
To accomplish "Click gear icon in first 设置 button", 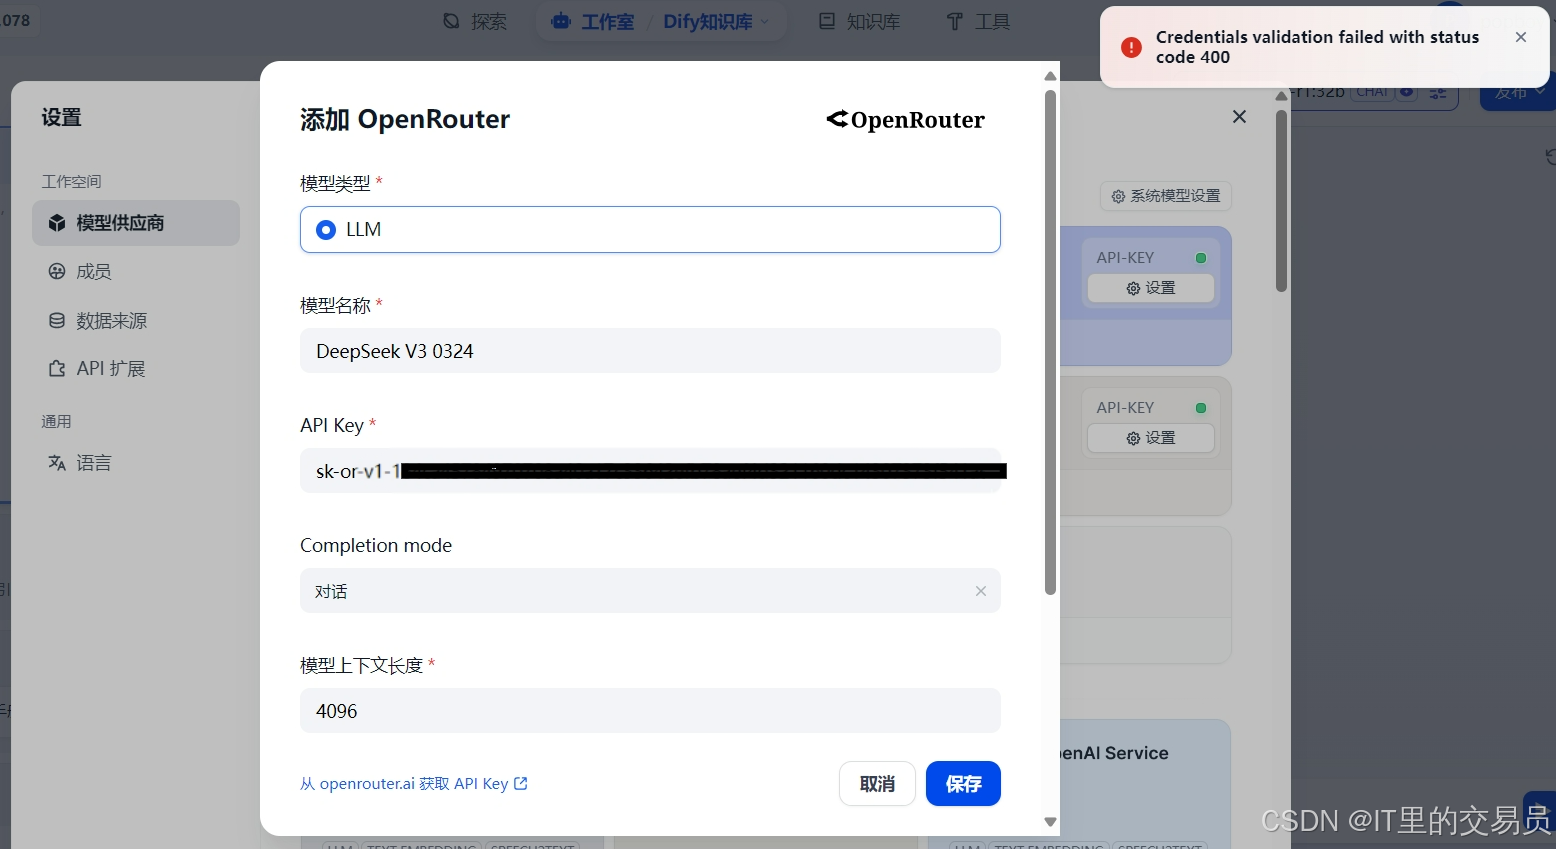I will tap(1133, 288).
